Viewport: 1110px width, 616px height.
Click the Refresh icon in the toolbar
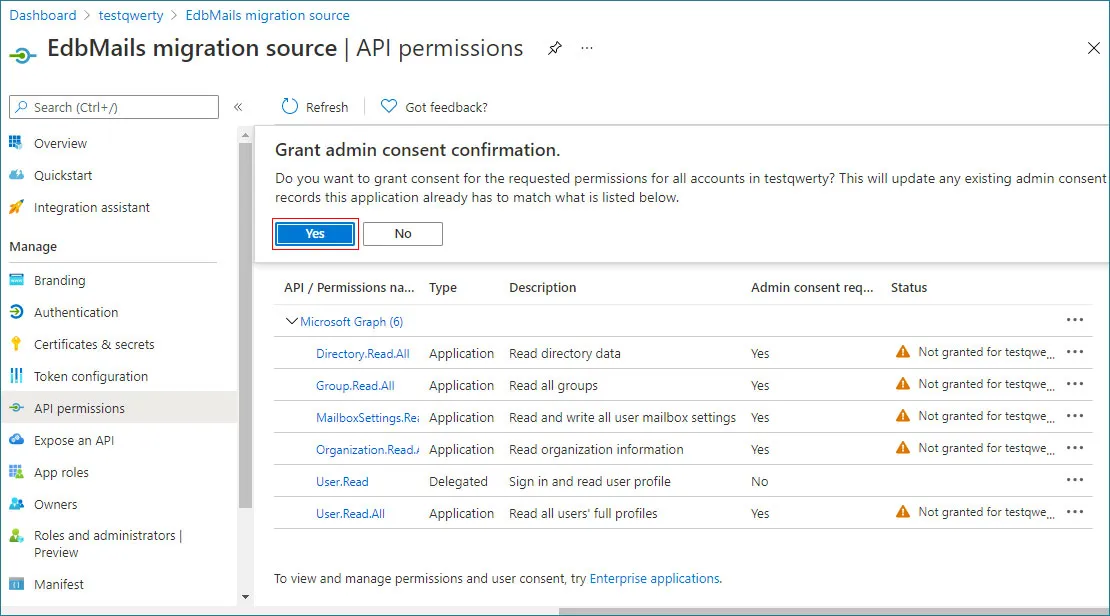290,106
